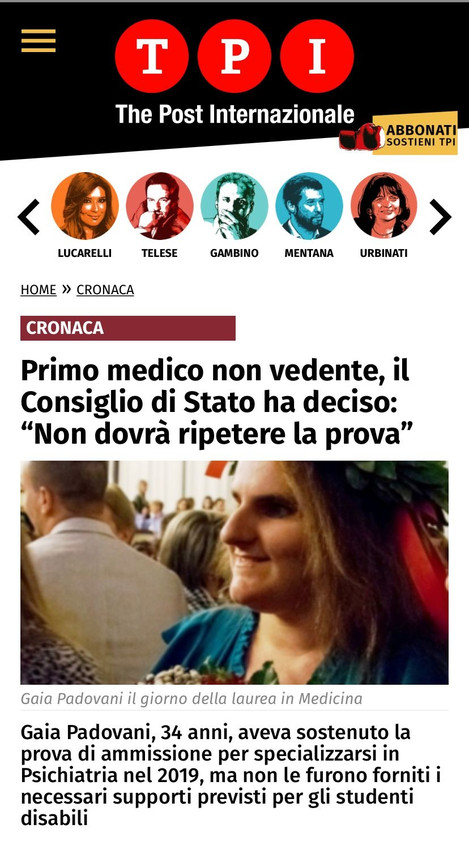Open Urbinati's author avatar
469x850 pixels.
[384, 206]
